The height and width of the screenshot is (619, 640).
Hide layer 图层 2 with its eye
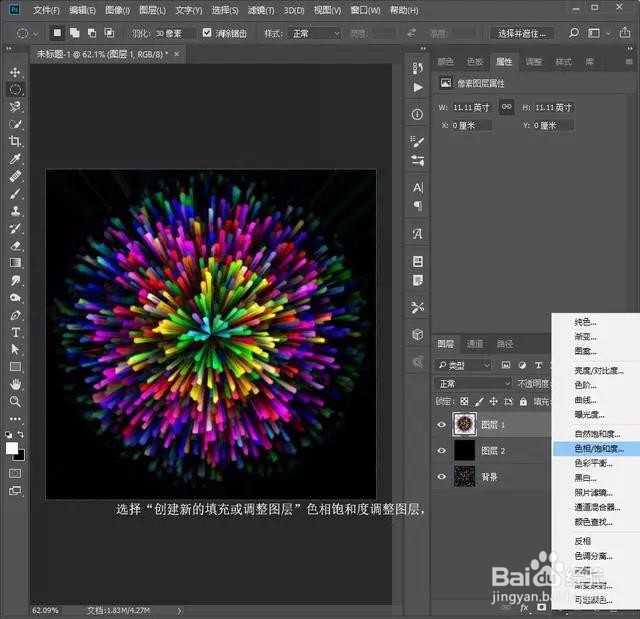441,450
